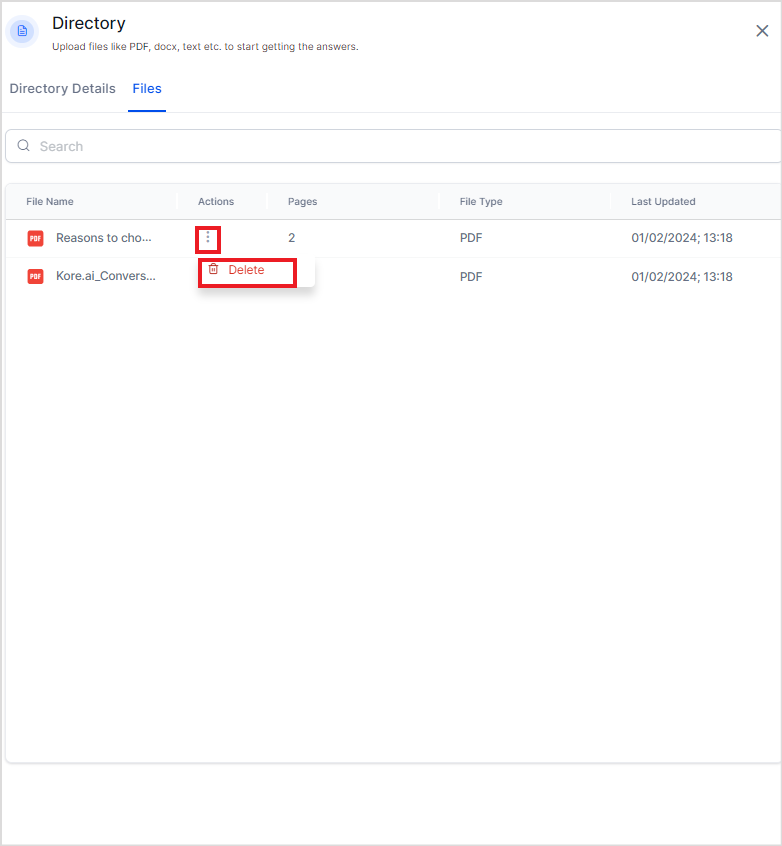This screenshot has width=782, height=846.
Task: Open the 'Reasons to cho...' file name
Action: tap(104, 238)
